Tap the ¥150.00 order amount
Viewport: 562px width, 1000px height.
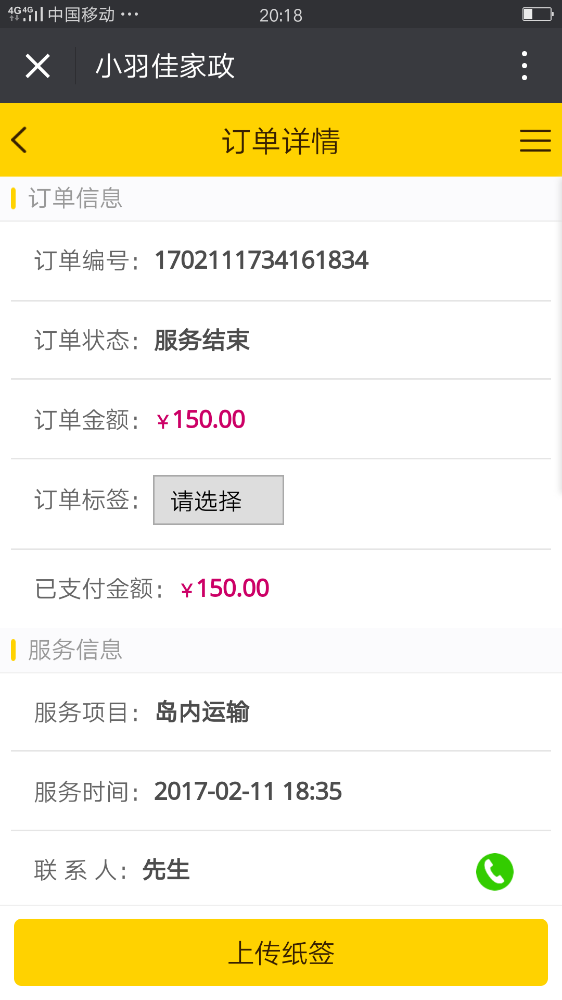point(201,420)
